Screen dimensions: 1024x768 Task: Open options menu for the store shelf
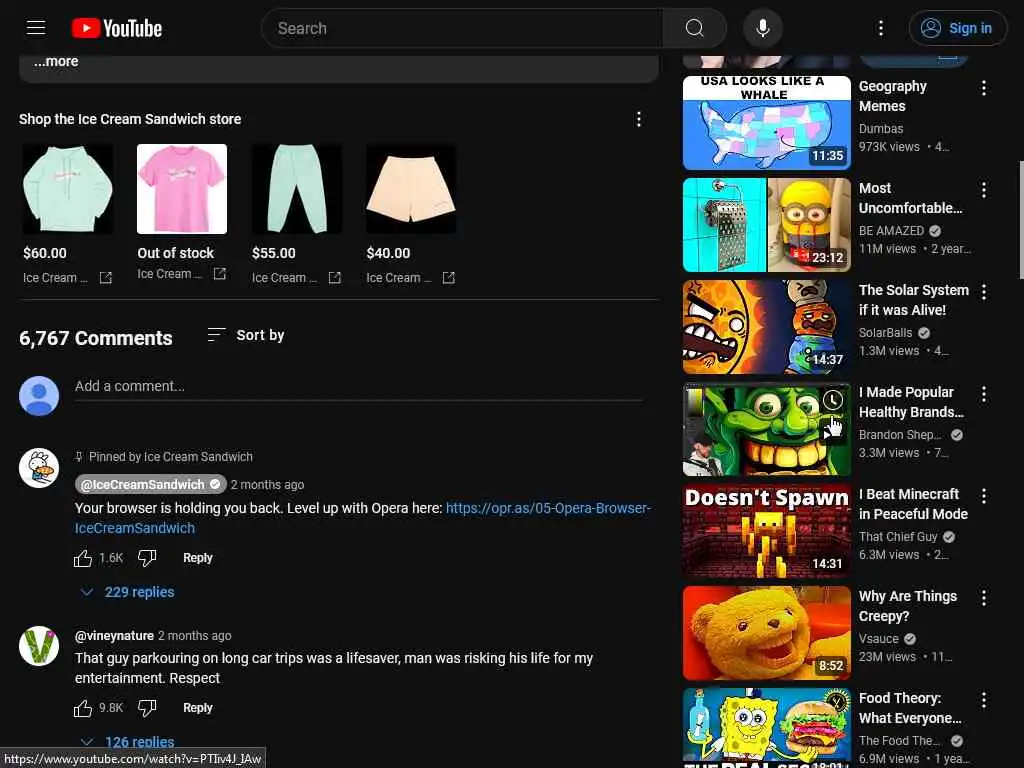coord(639,119)
